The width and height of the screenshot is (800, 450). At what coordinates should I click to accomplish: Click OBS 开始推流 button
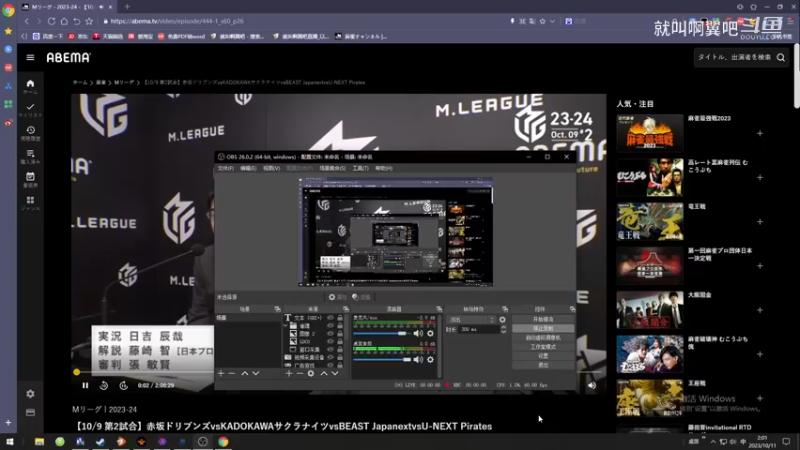(x=543, y=319)
